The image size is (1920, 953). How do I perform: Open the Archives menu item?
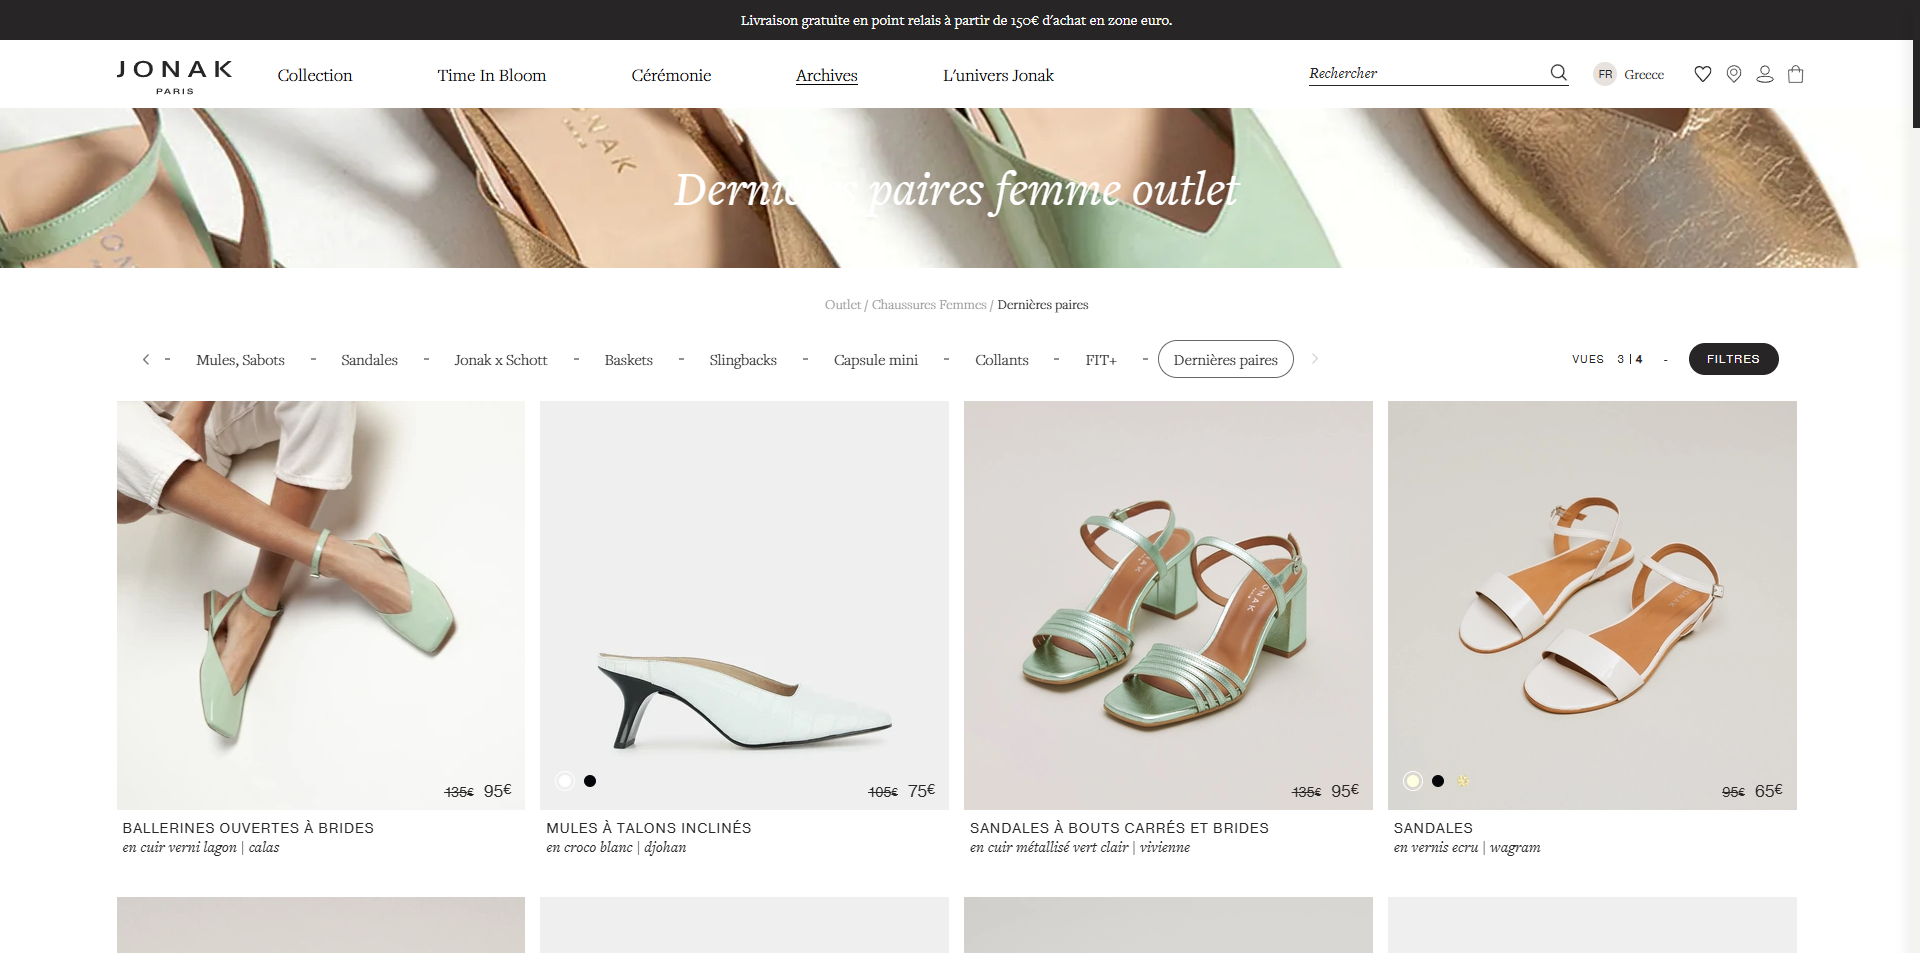coord(827,76)
